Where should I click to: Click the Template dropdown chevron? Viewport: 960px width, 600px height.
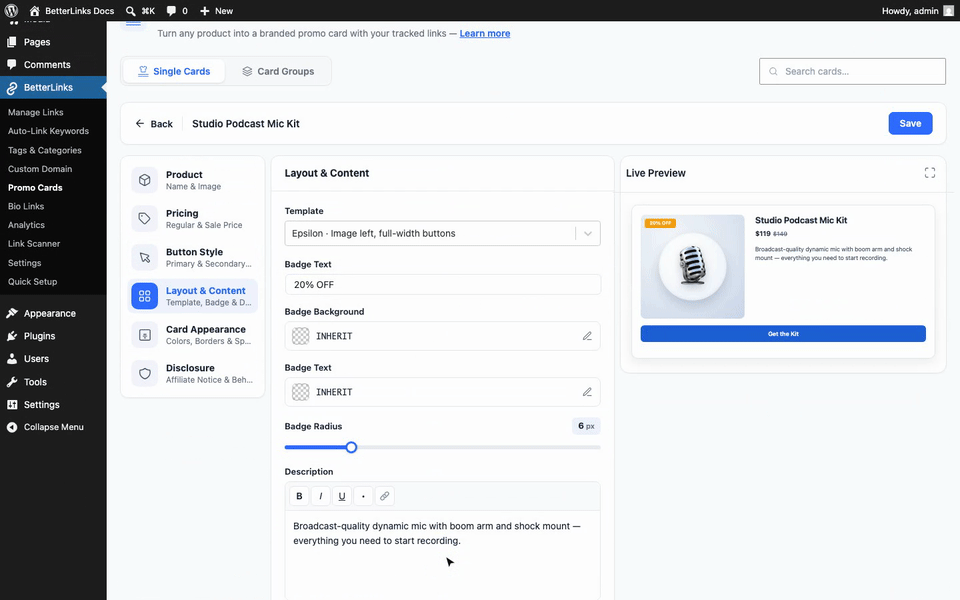tap(588, 233)
